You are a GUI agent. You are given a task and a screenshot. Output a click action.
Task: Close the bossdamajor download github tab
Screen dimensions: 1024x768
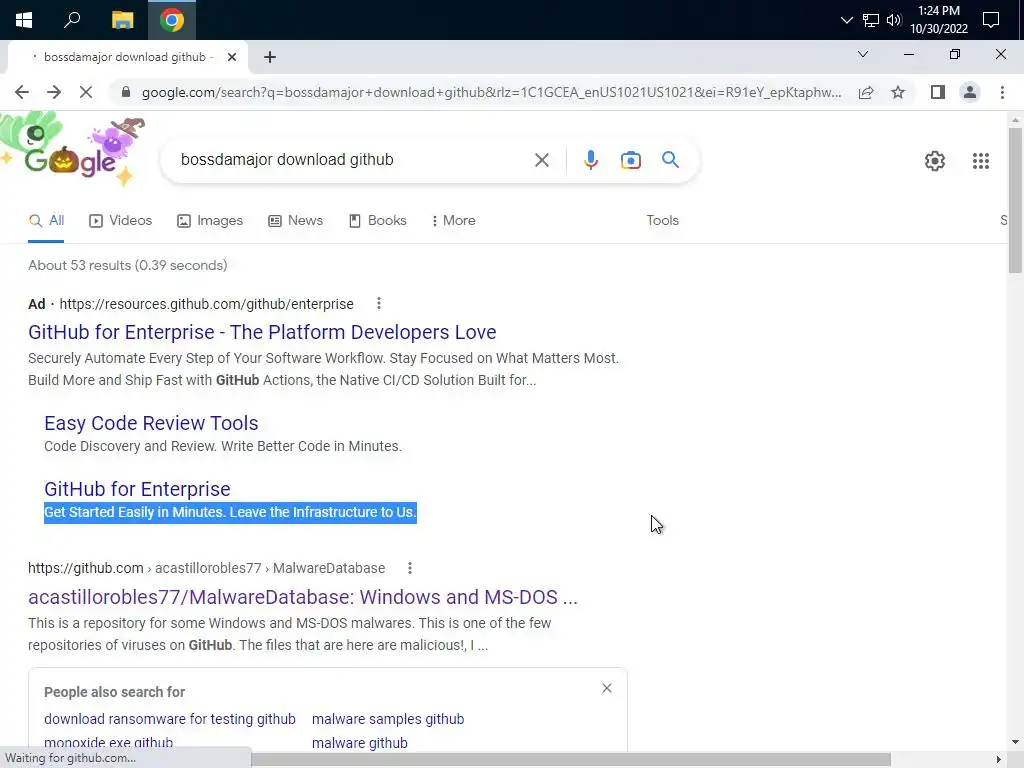232,57
